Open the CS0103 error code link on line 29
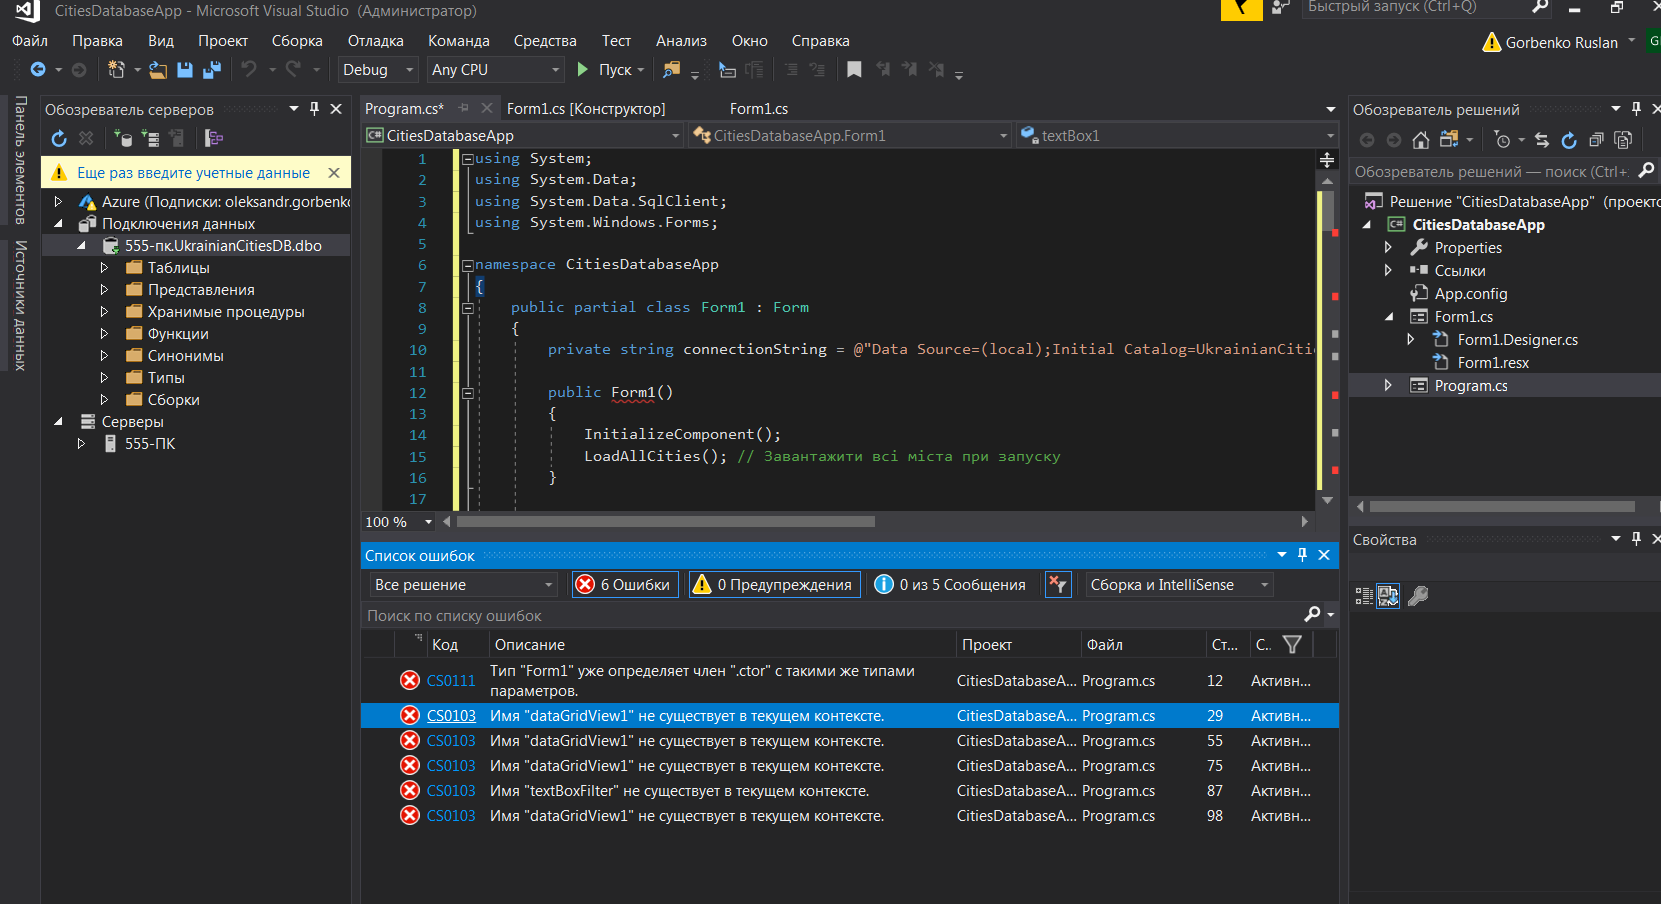 [x=451, y=716]
